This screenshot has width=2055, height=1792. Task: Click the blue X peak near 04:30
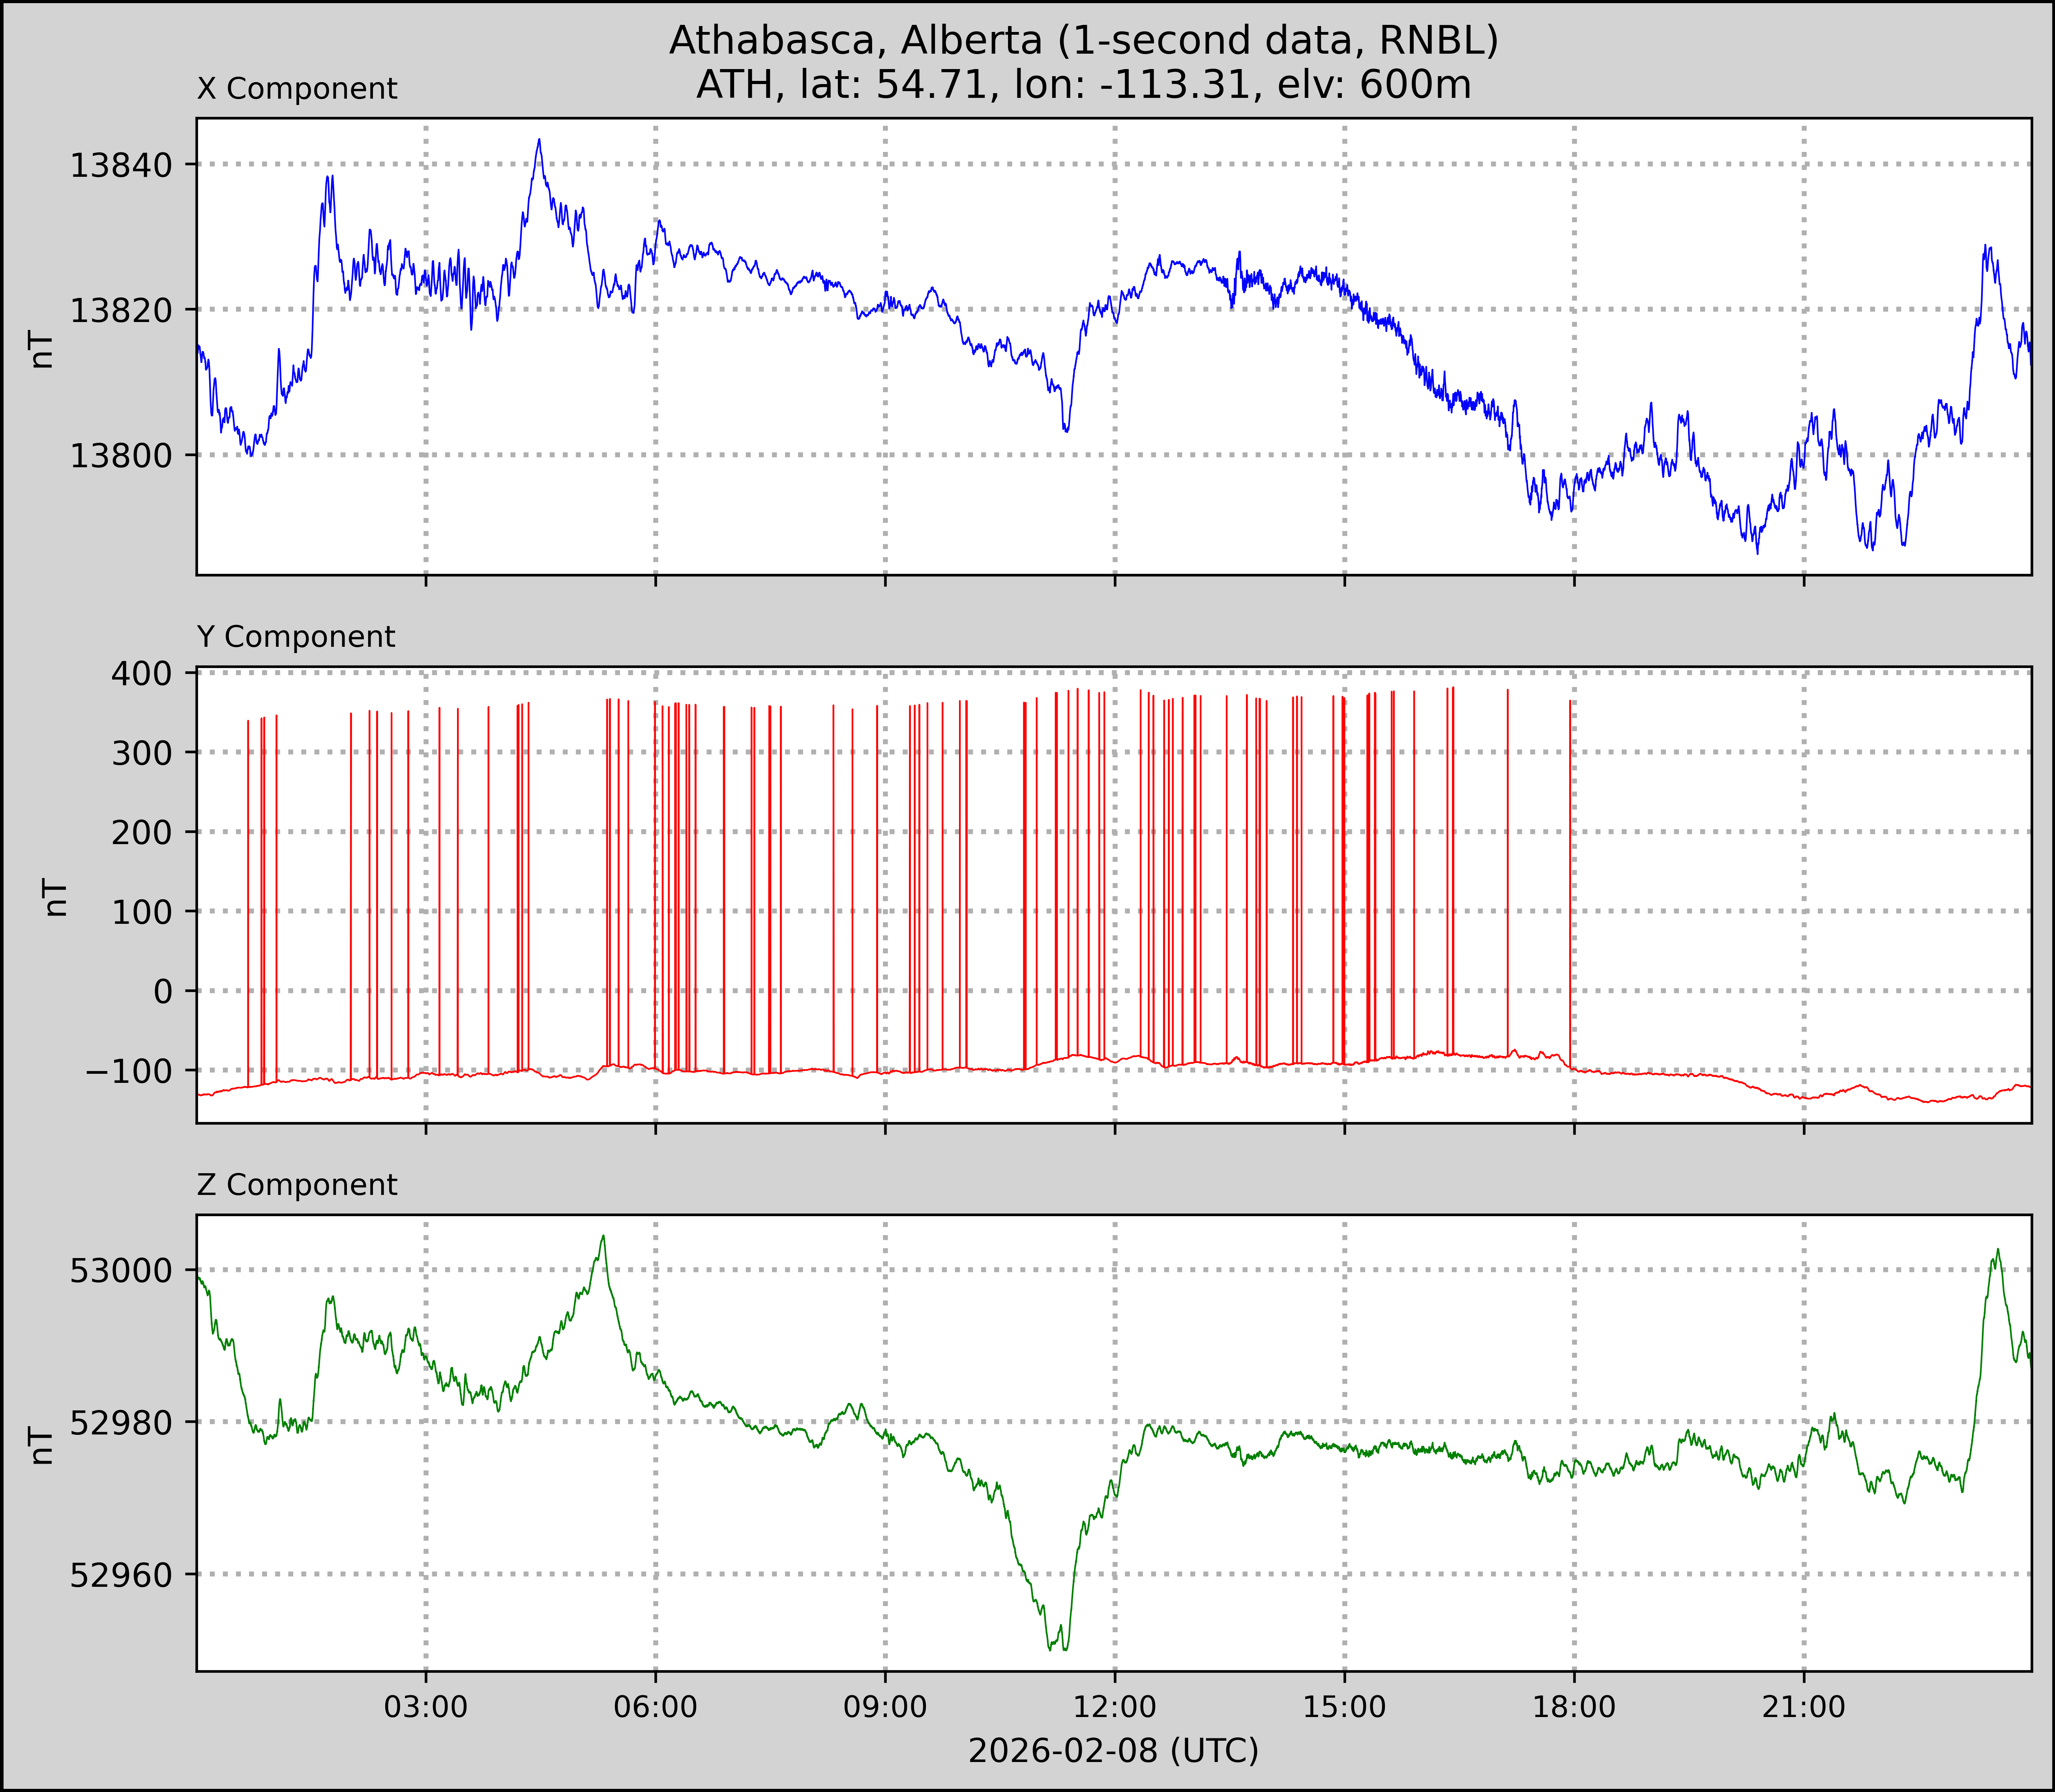click(x=539, y=141)
